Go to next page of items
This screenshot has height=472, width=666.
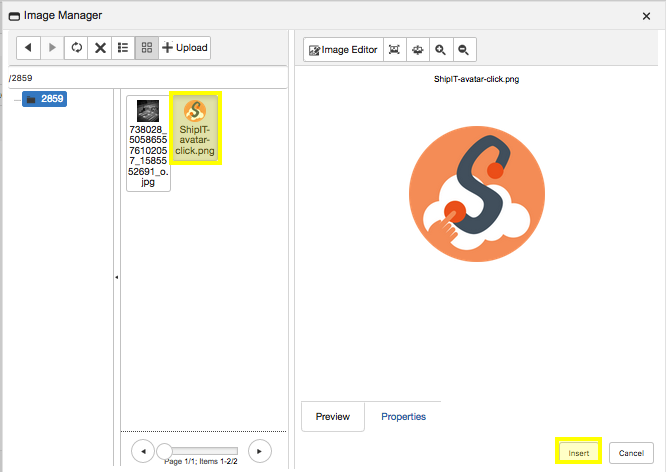tap(260, 451)
